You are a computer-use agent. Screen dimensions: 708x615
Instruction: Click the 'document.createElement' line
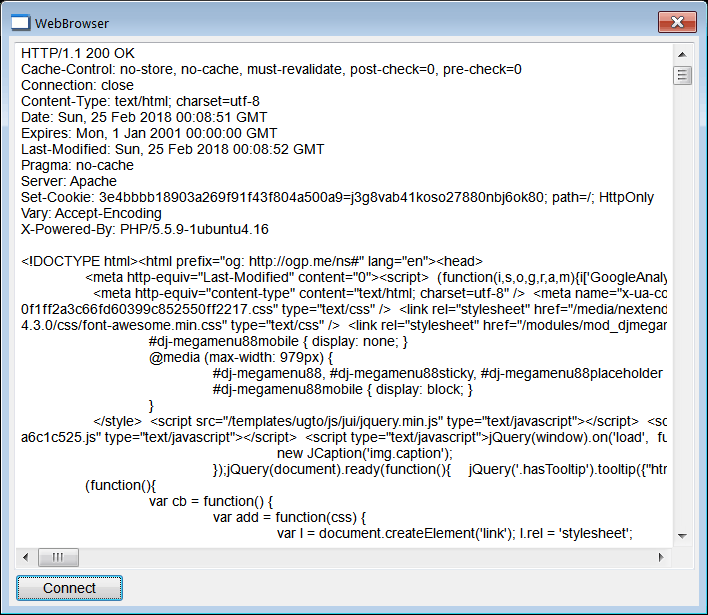[x=455, y=533]
